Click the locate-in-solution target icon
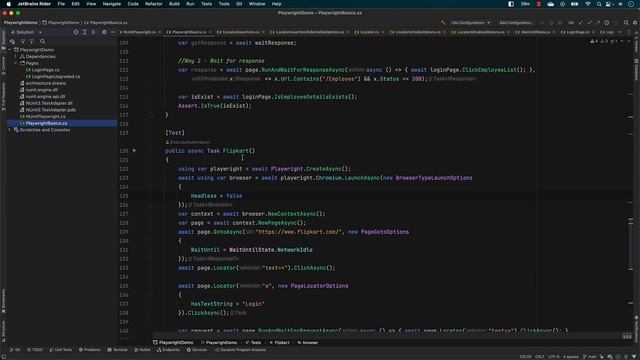The image size is (640, 360). [76, 32]
